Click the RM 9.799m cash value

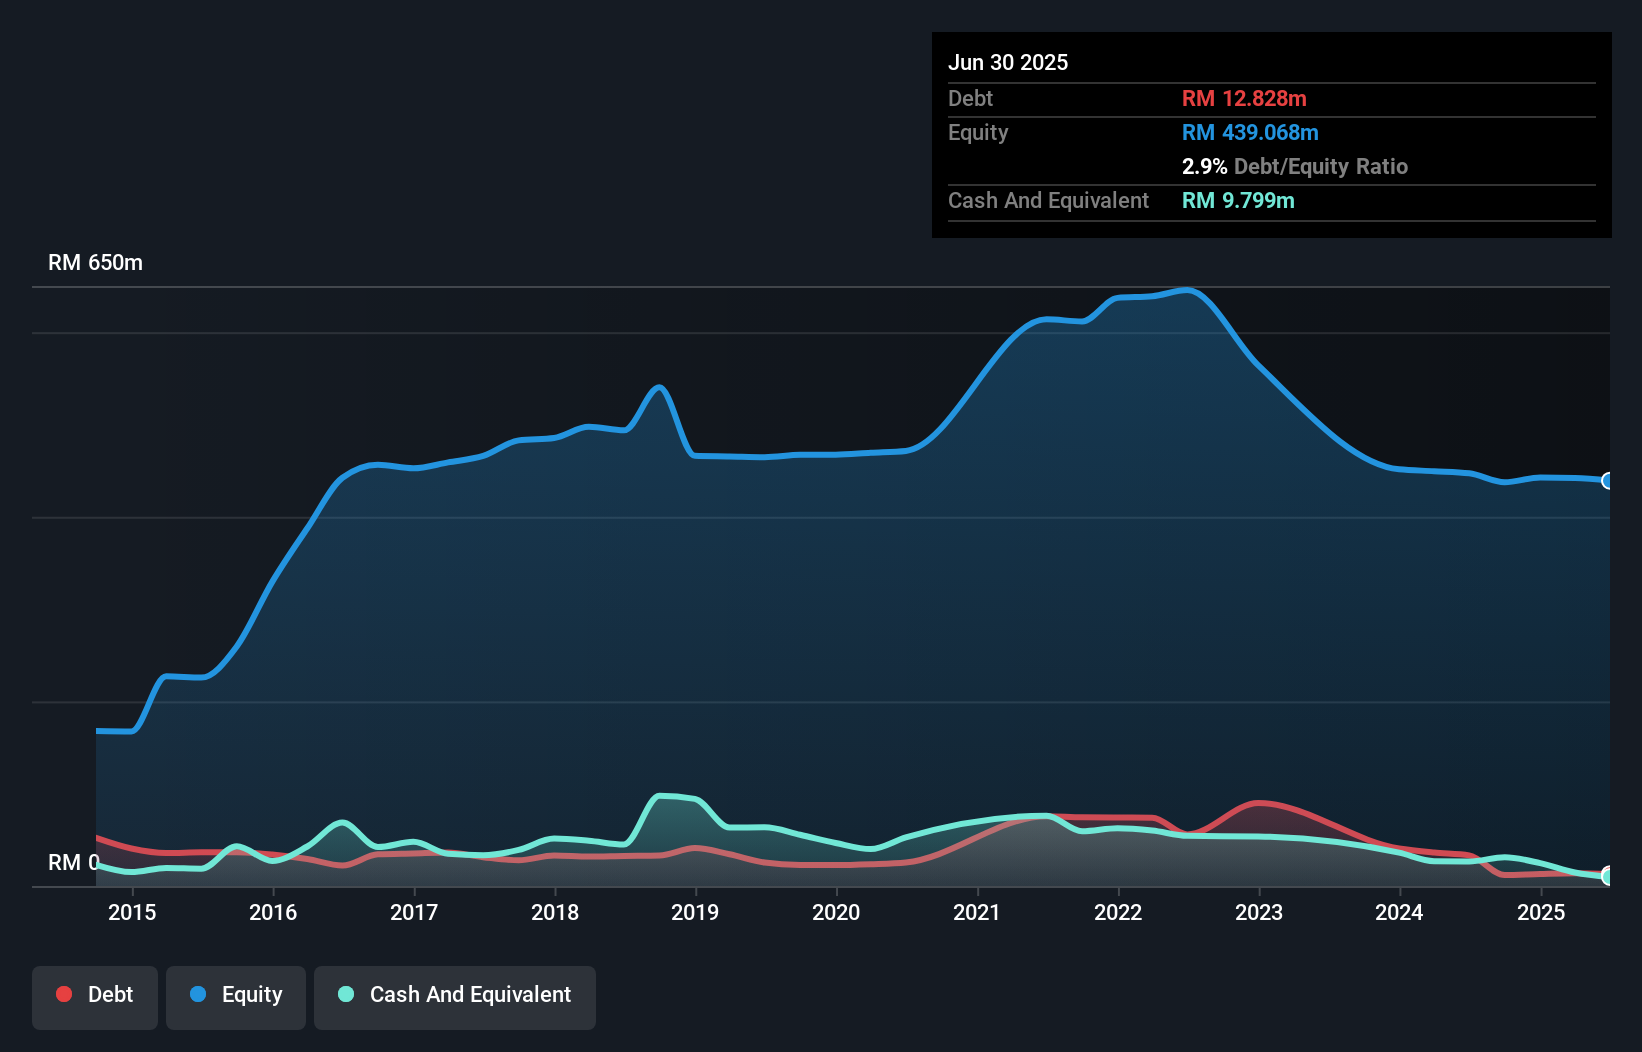point(1238,201)
